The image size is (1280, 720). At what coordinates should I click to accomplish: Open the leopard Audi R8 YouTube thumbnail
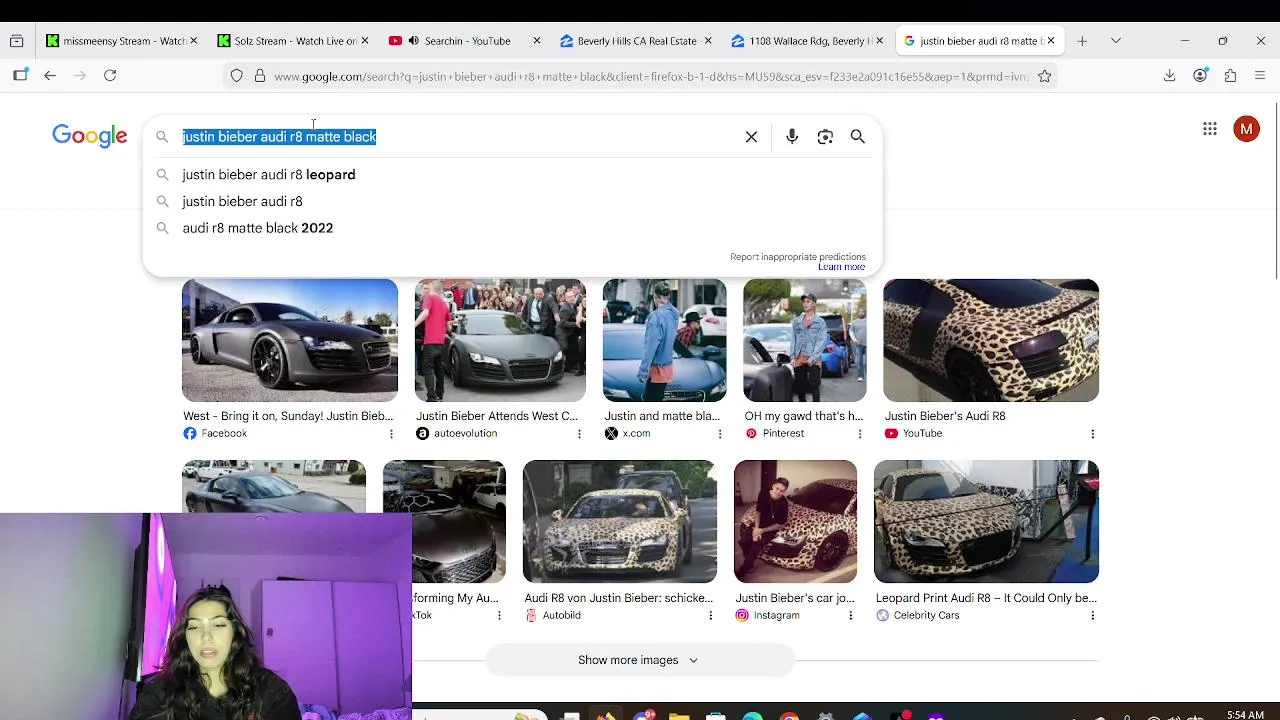click(x=991, y=340)
